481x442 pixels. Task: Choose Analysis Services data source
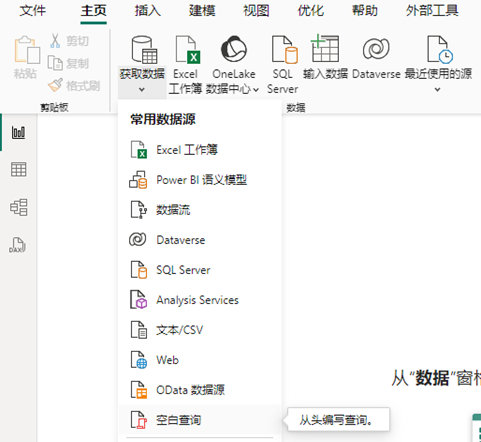click(200, 300)
